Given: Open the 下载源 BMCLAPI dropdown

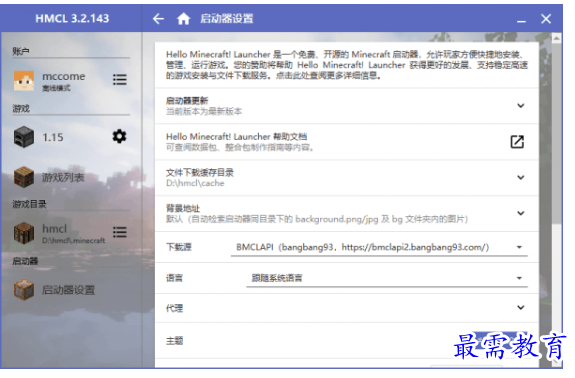Looking at the screenshot, I should pyautogui.click(x=379, y=247).
